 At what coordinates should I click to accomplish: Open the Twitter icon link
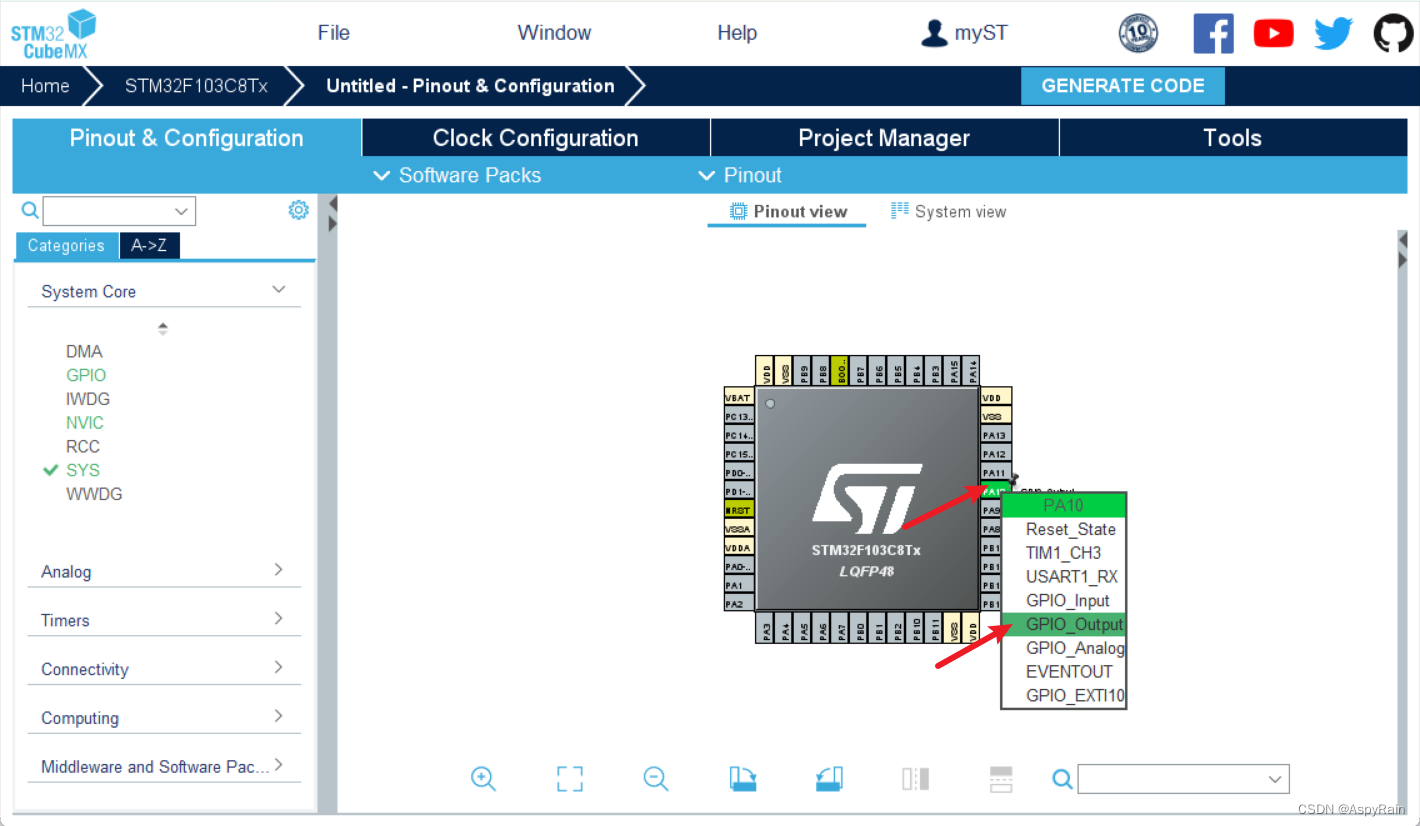[1333, 33]
